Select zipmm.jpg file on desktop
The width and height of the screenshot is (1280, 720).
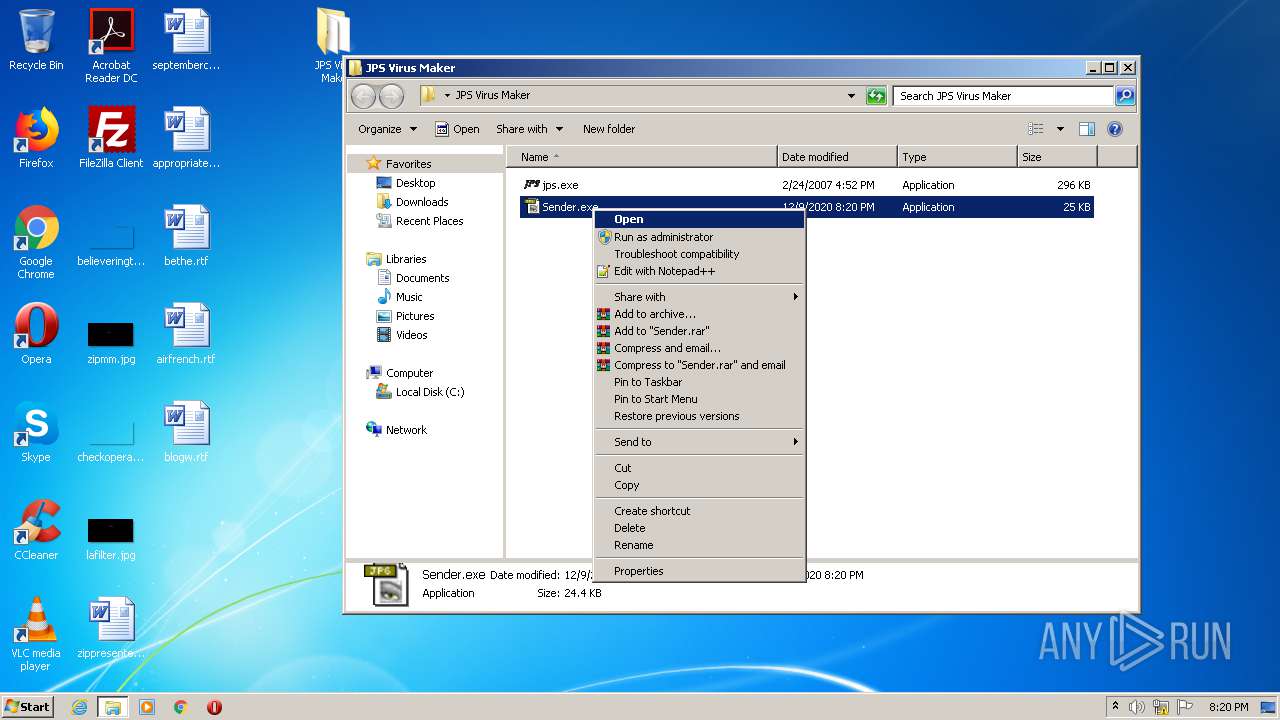click(x=111, y=343)
